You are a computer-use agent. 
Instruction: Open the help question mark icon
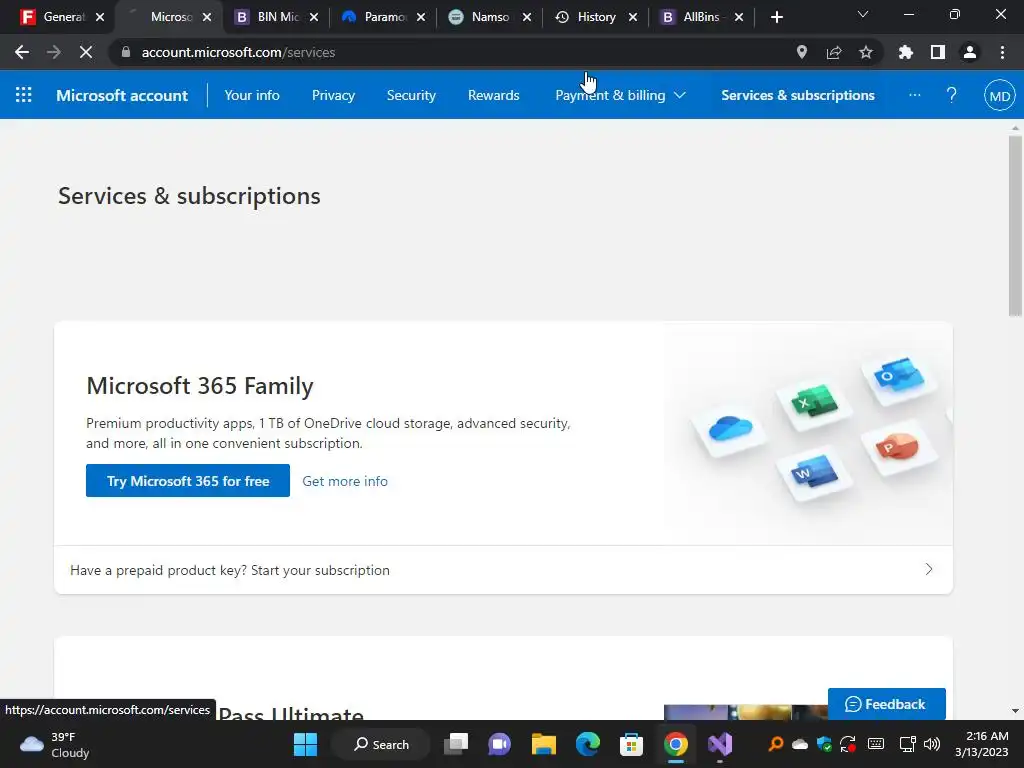[952, 95]
